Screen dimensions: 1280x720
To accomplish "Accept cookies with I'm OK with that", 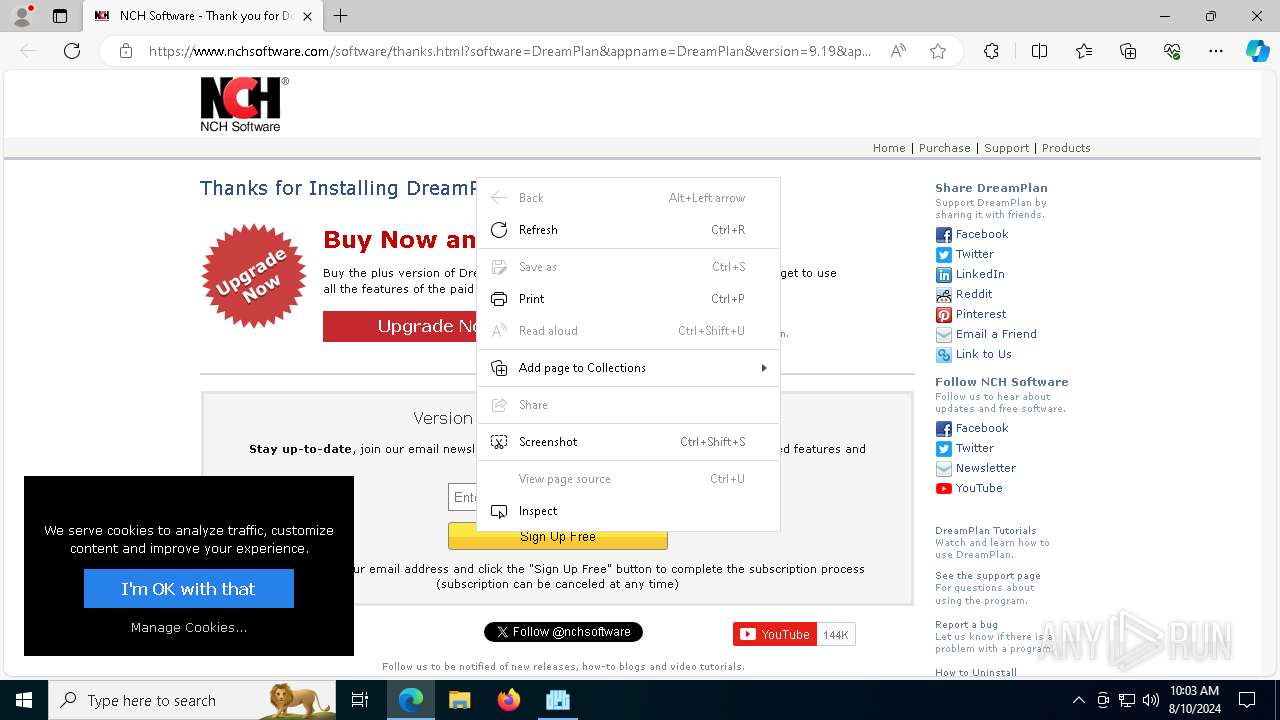I will coord(189,589).
